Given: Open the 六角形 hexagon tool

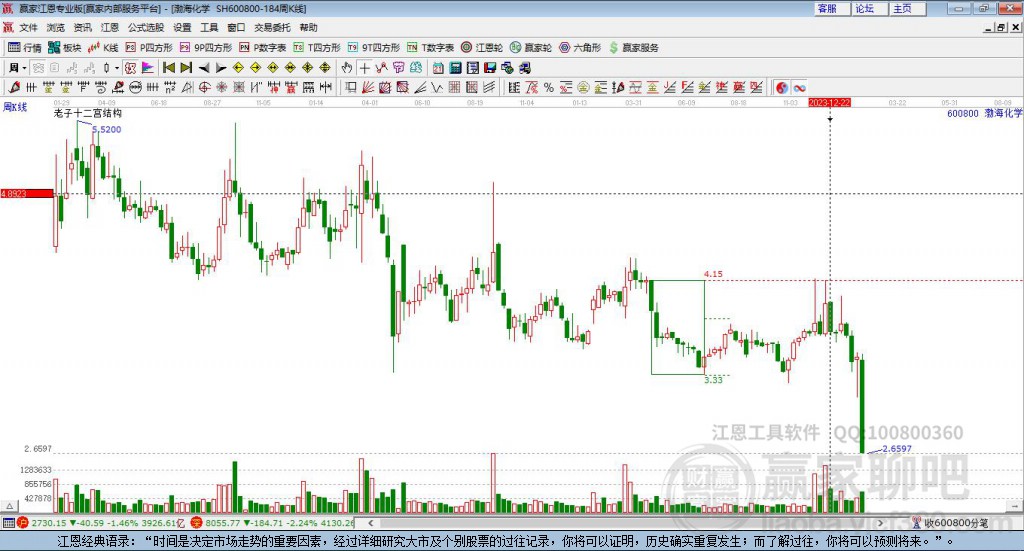Looking at the screenshot, I should [580, 48].
